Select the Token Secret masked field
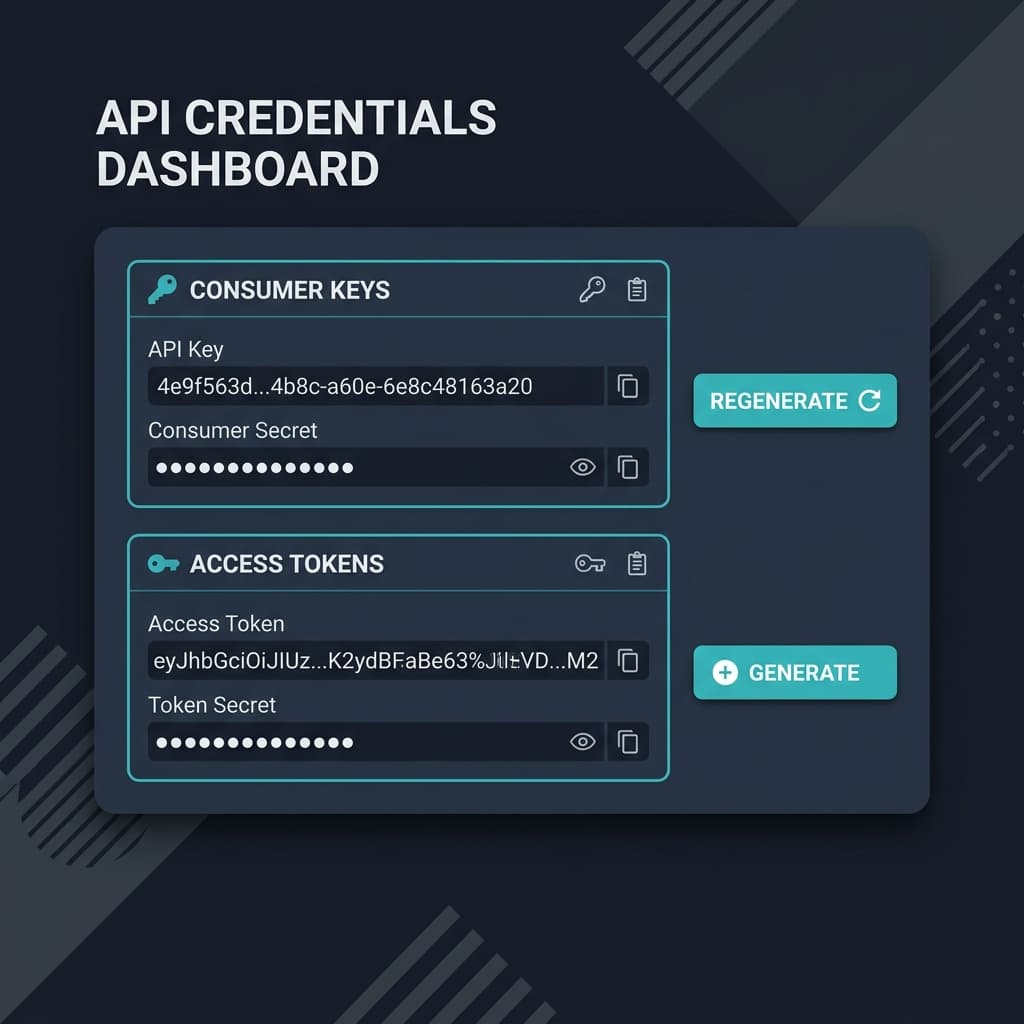Image resolution: width=1024 pixels, height=1024 pixels. pyautogui.click(x=376, y=741)
